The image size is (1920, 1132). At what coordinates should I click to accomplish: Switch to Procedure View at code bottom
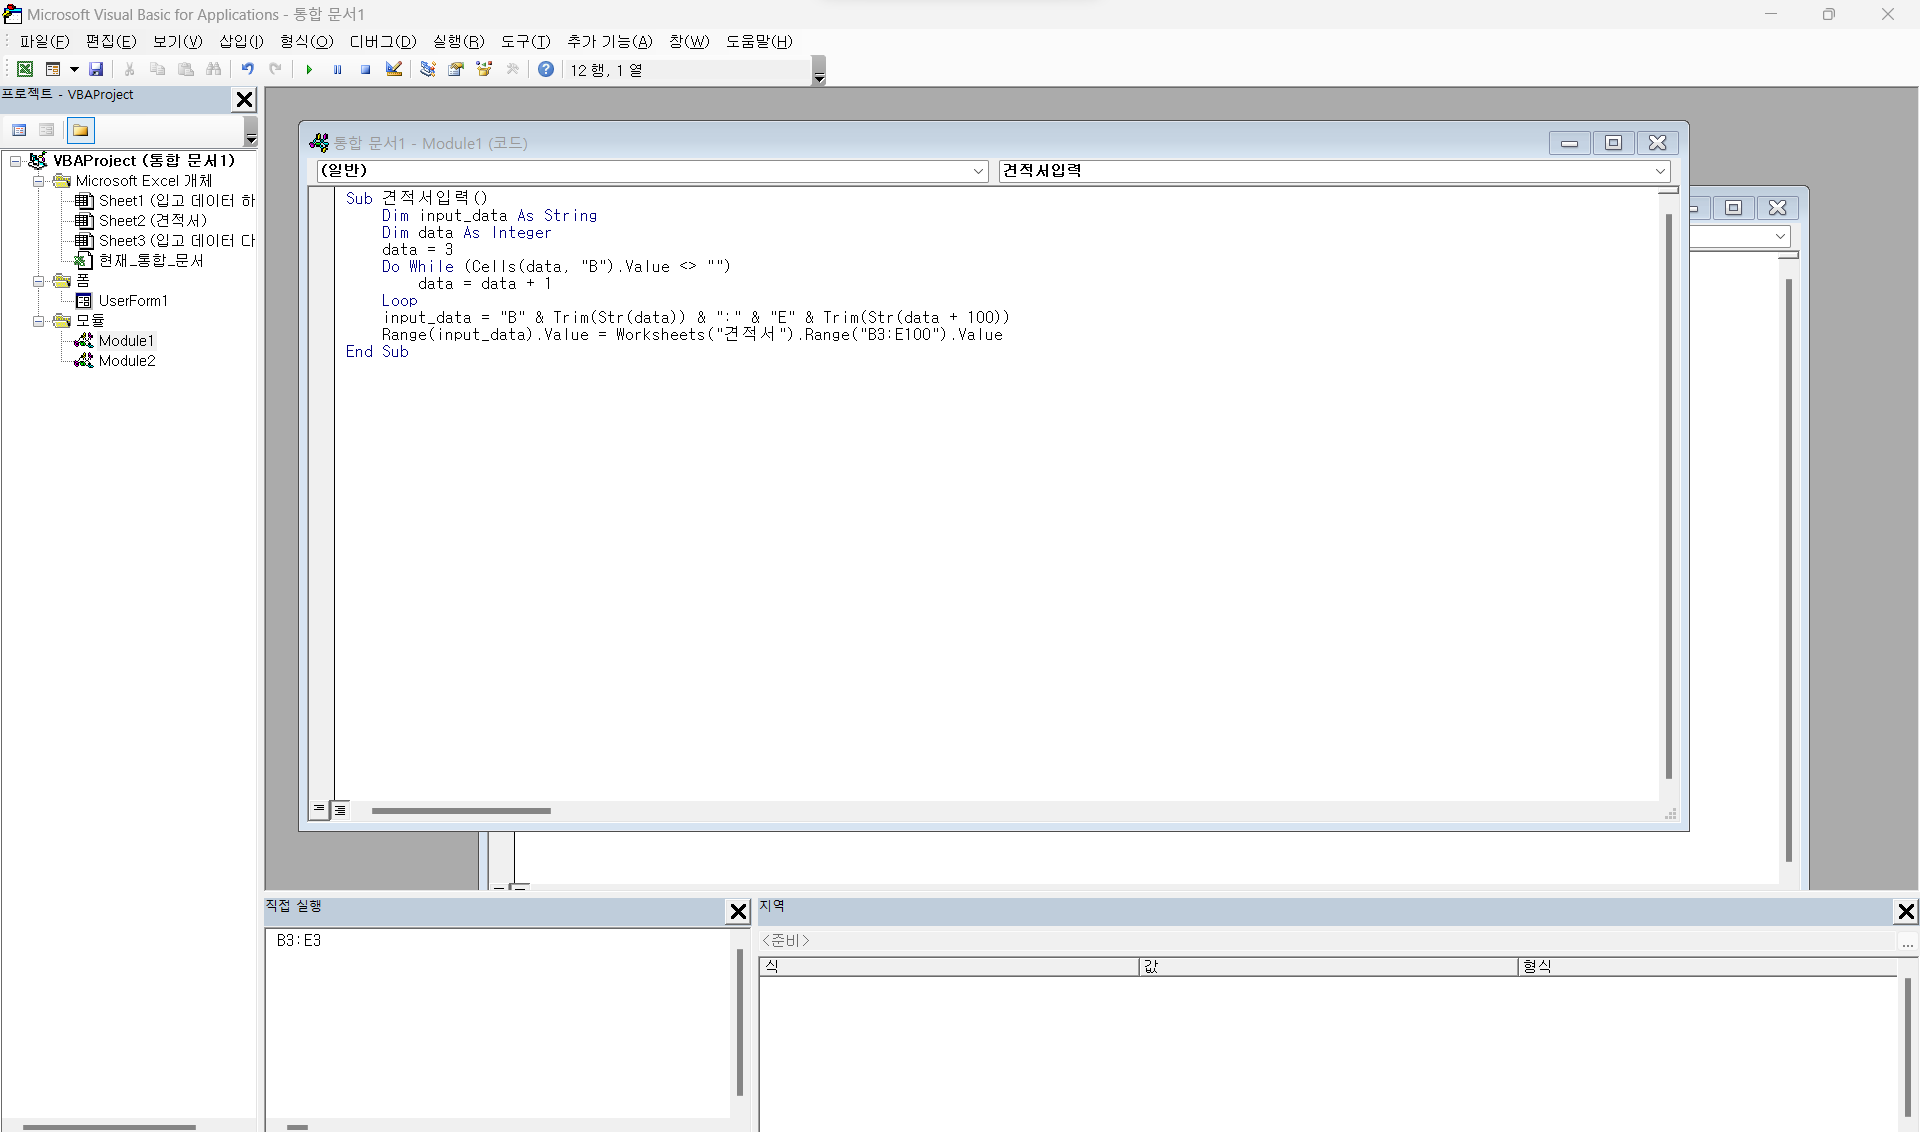click(319, 809)
